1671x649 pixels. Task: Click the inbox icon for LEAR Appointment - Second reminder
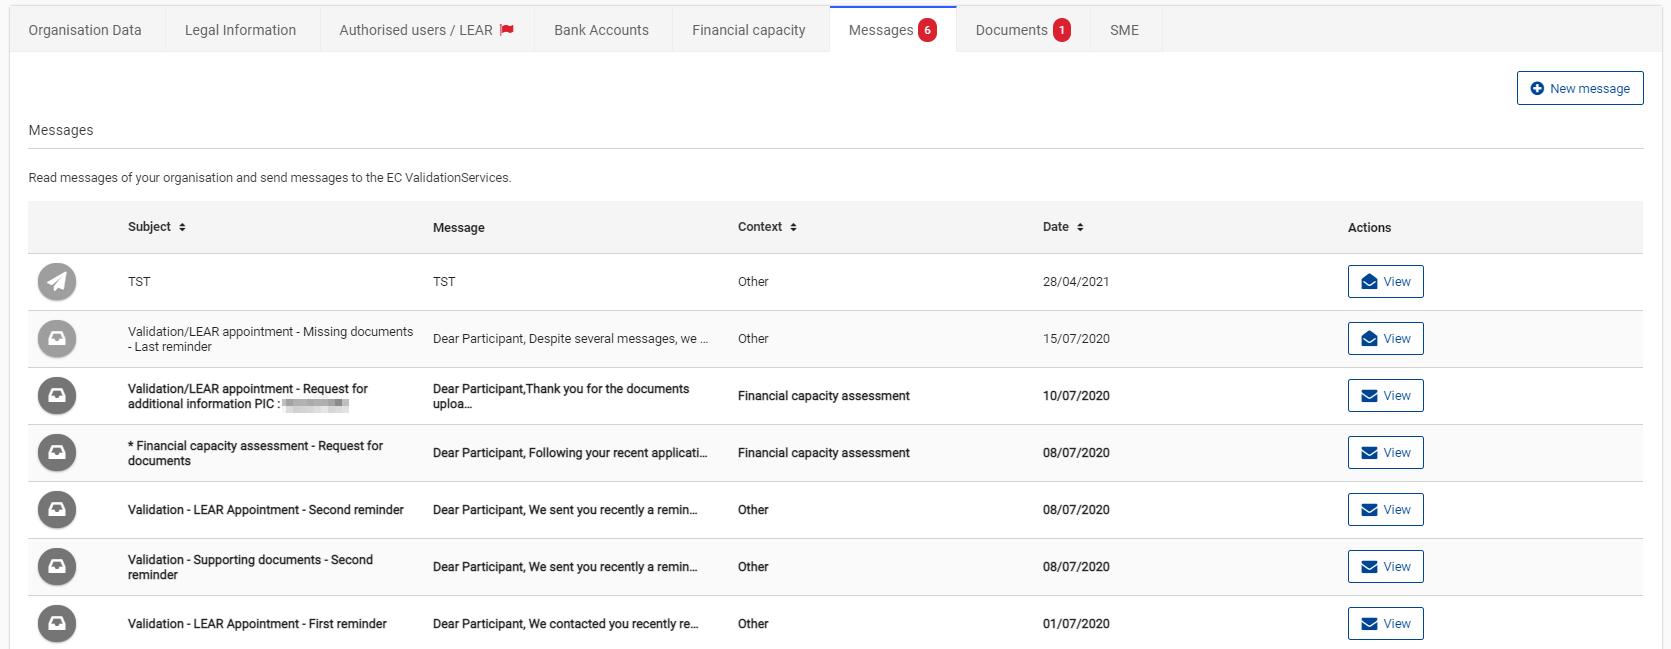pyautogui.click(x=57, y=510)
